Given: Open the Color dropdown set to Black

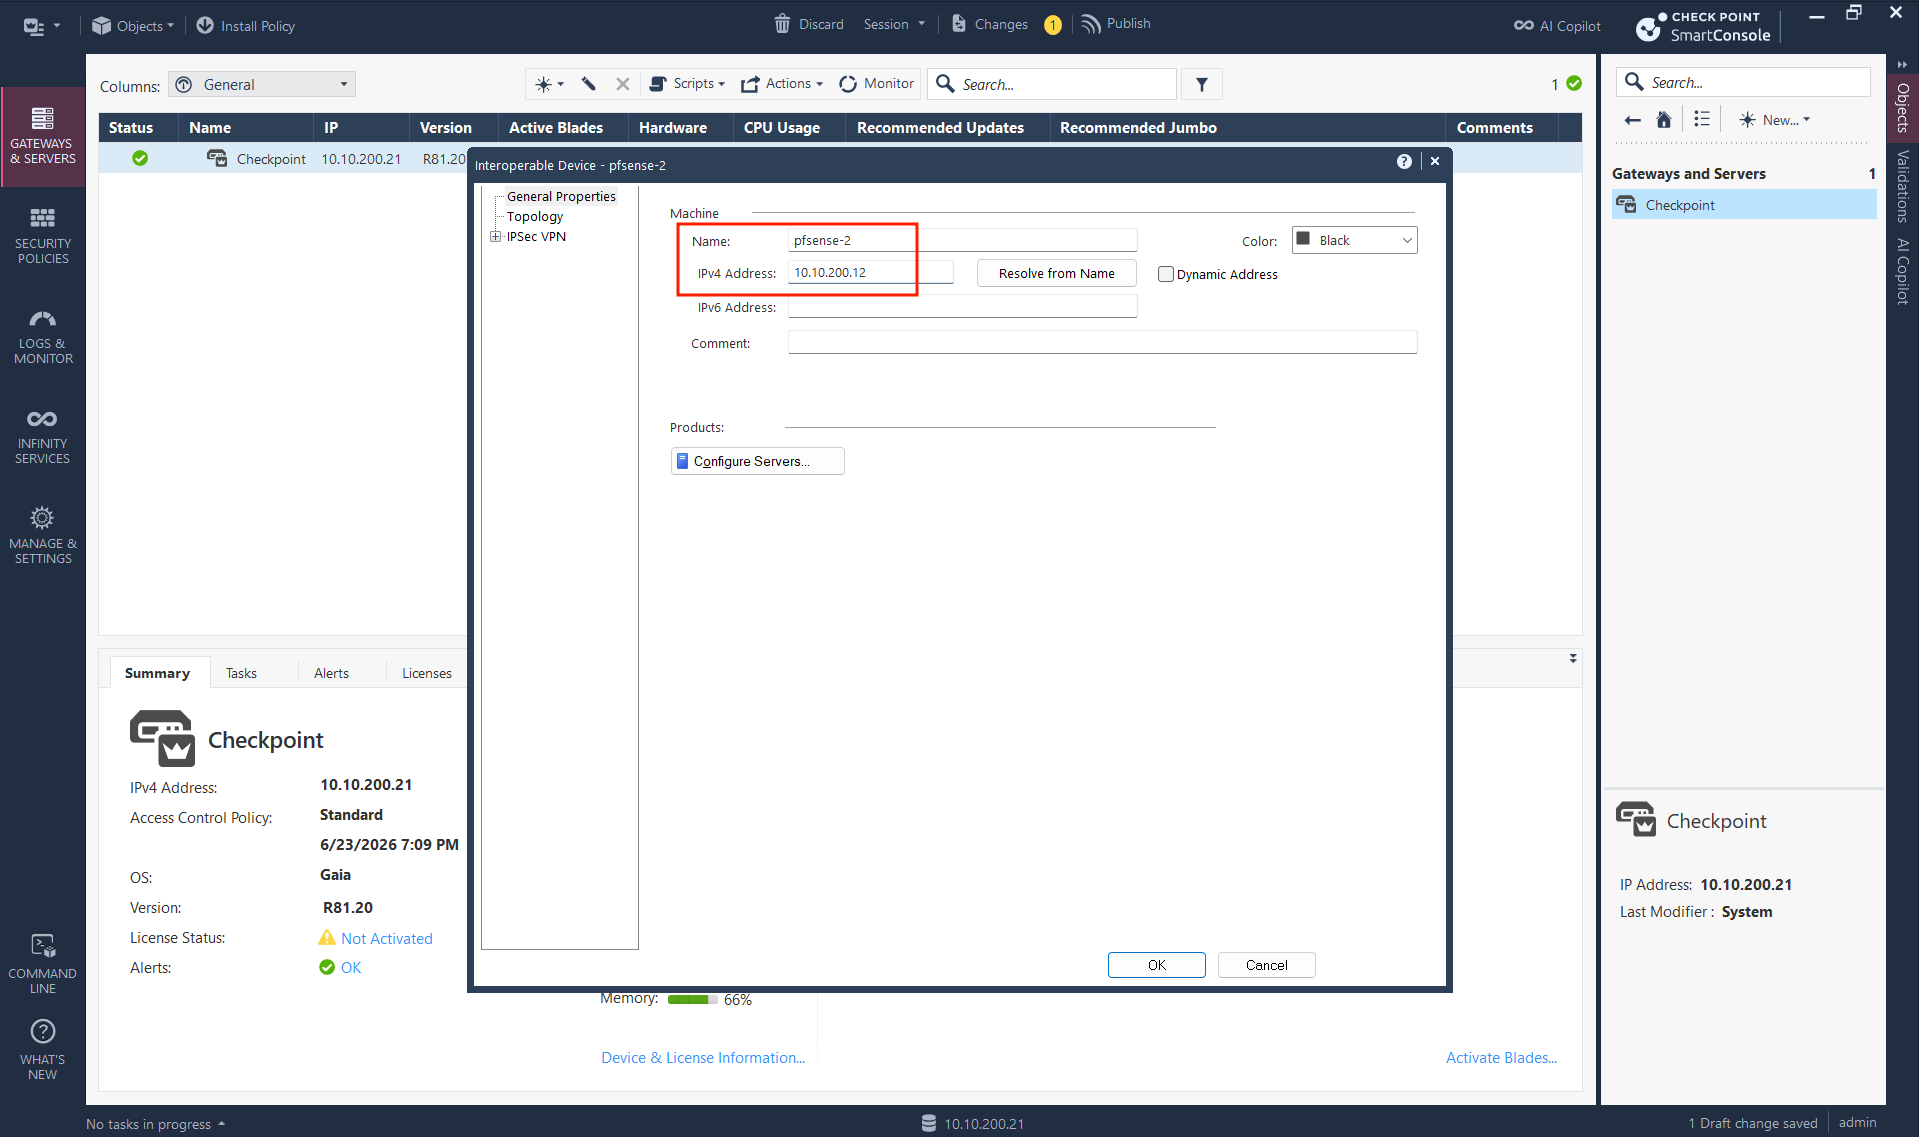Looking at the screenshot, I should (x=1354, y=240).
